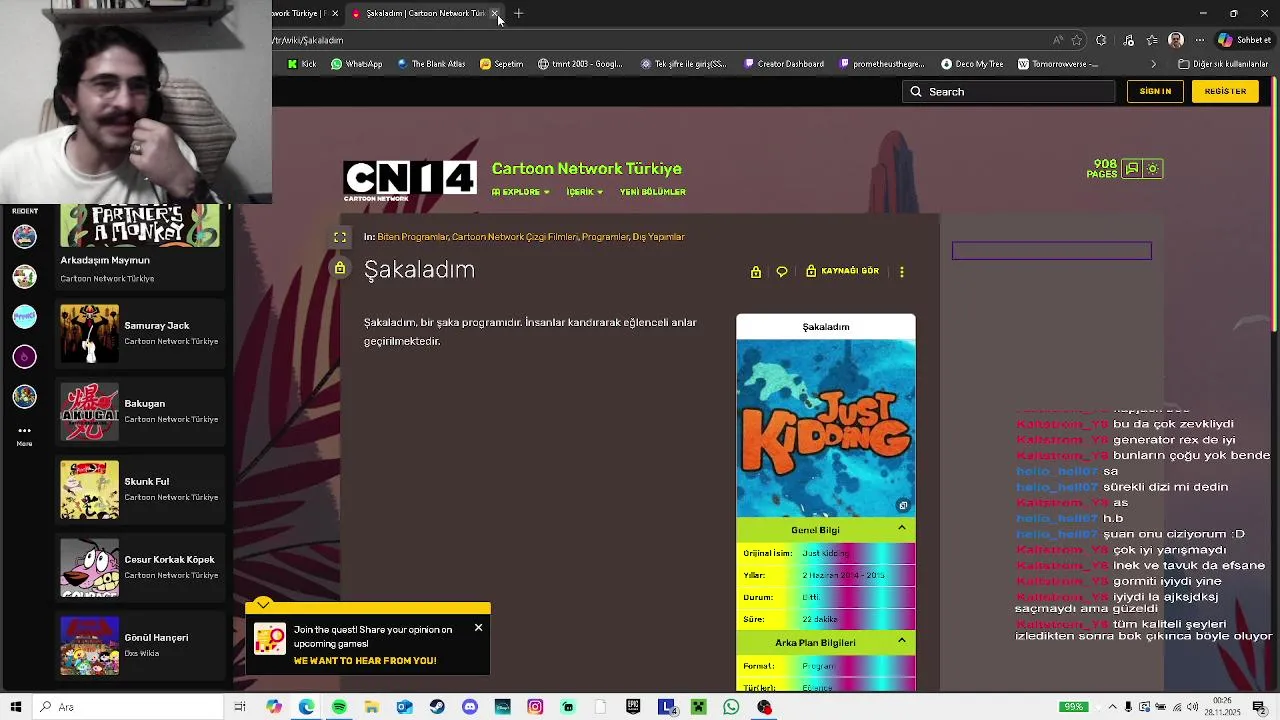This screenshot has height=720, width=1280.
Task: Open the browser profile avatar
Action: pyautogui.click(x=1176, y=40)
